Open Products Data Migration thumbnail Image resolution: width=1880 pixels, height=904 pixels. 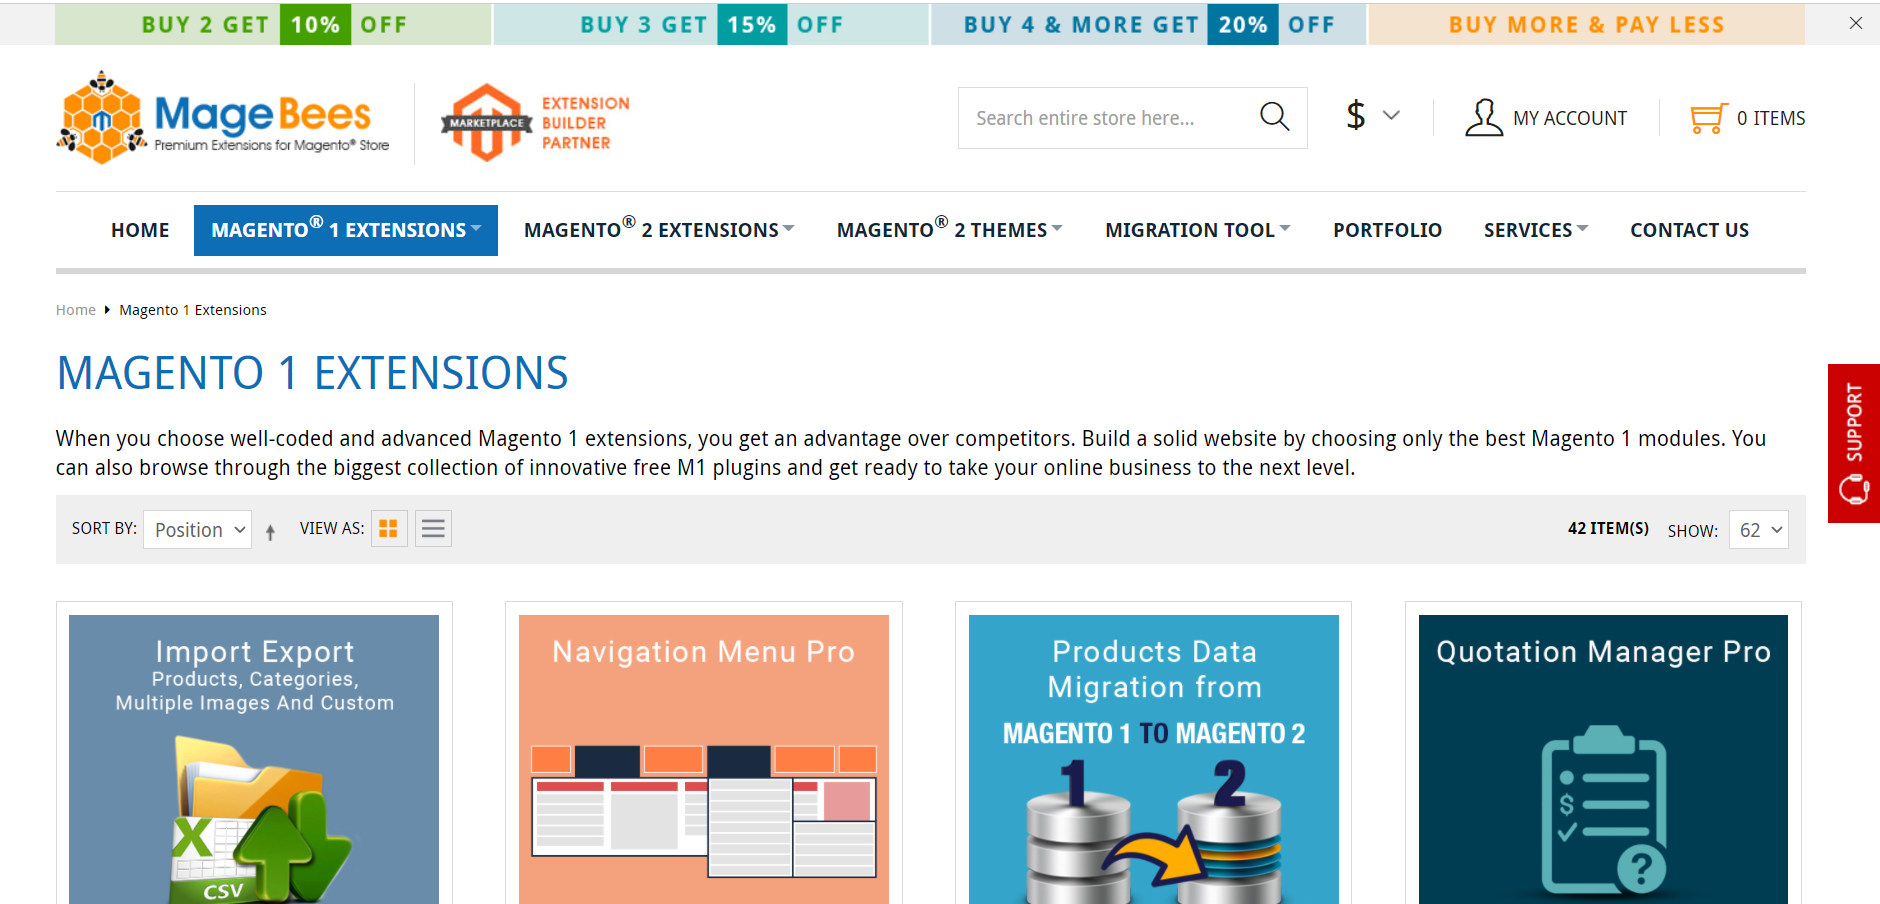[1154, 759]
